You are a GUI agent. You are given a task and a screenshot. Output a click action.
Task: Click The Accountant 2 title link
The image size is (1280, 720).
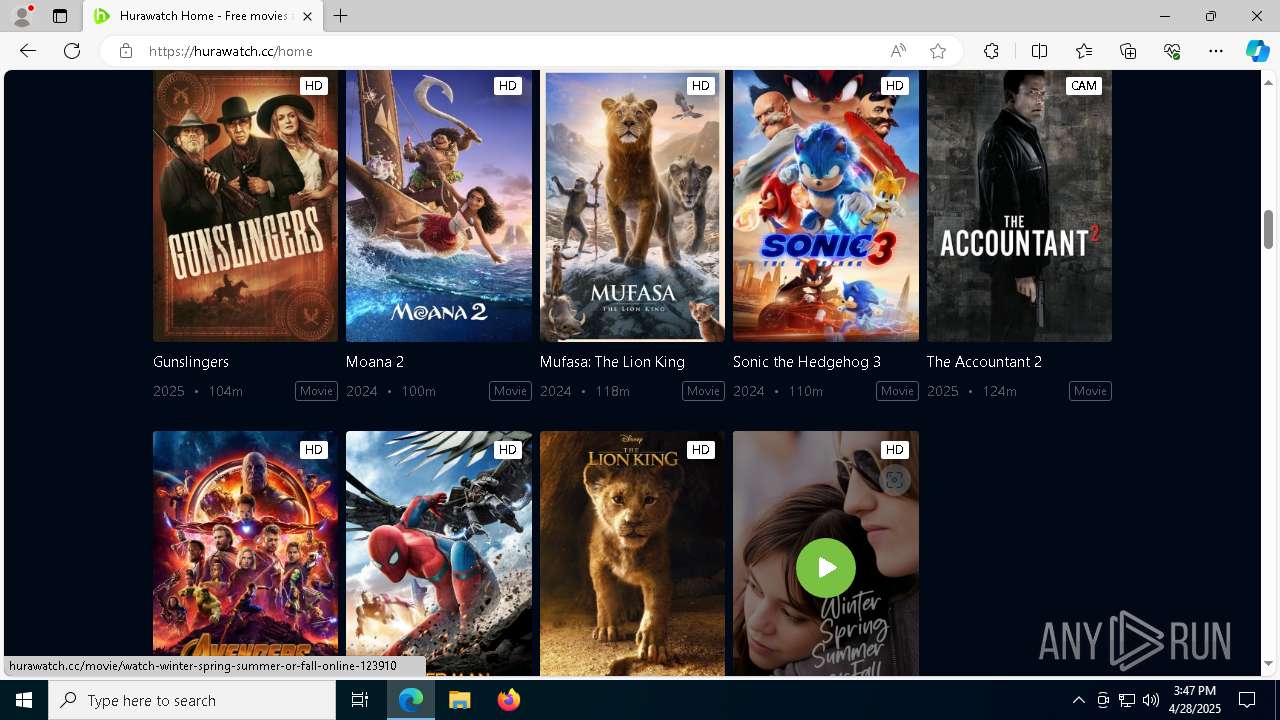[984, 362]
